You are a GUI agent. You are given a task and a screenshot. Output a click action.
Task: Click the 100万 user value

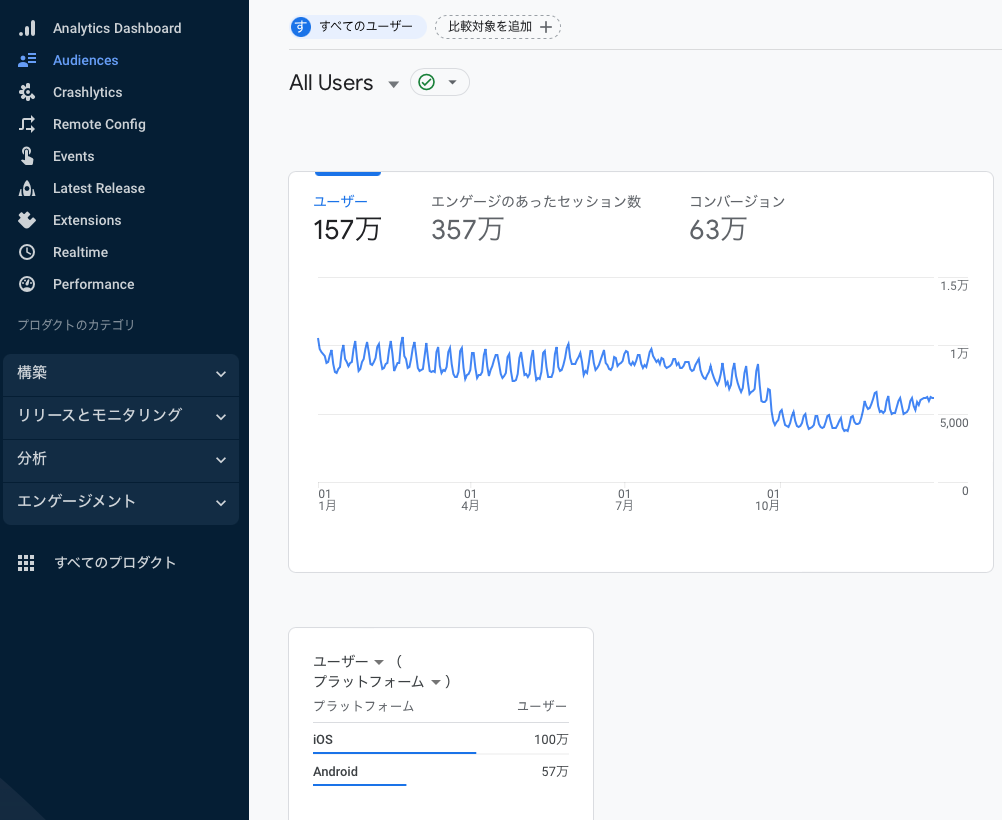551,739
